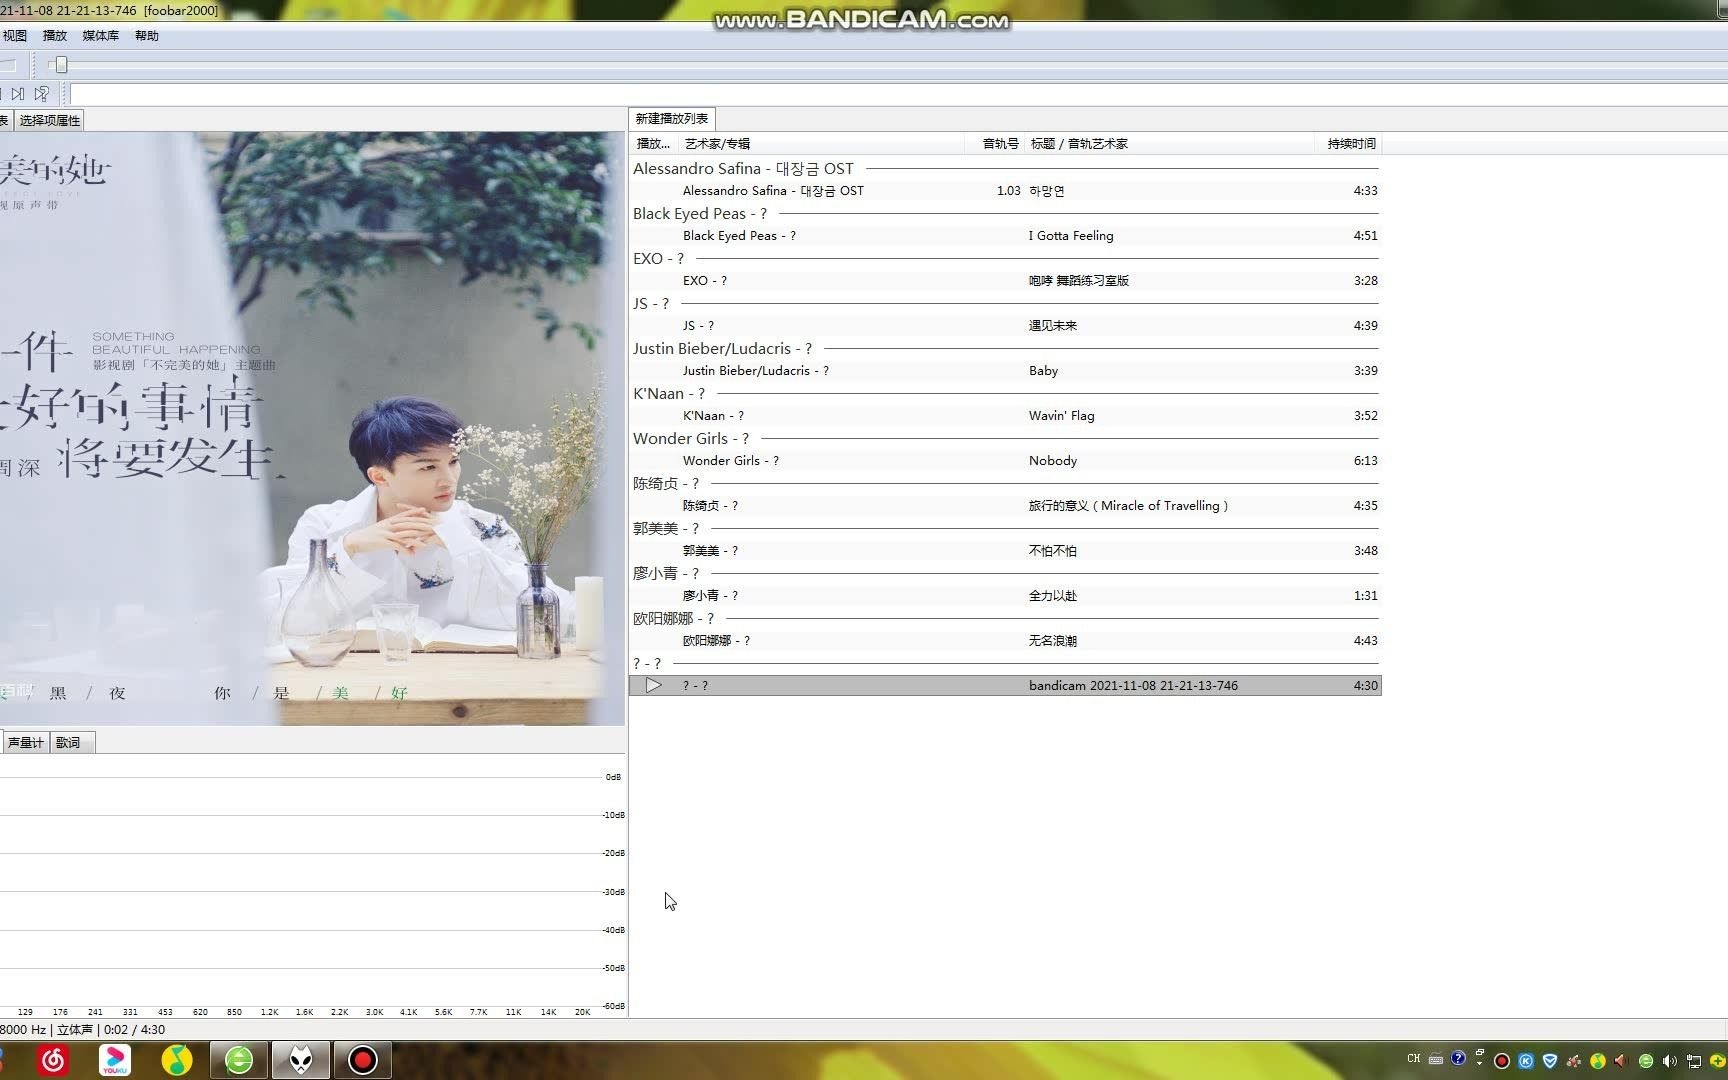Select the bandicam 2021-11-08 21-21-13-746 track
Image resolution: width=1728 pixels, height=1080 pixels.
1005,685
